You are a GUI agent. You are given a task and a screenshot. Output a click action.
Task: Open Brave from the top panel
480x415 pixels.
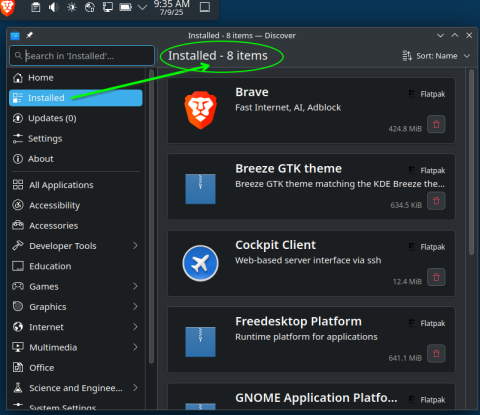tap(7, 7)
